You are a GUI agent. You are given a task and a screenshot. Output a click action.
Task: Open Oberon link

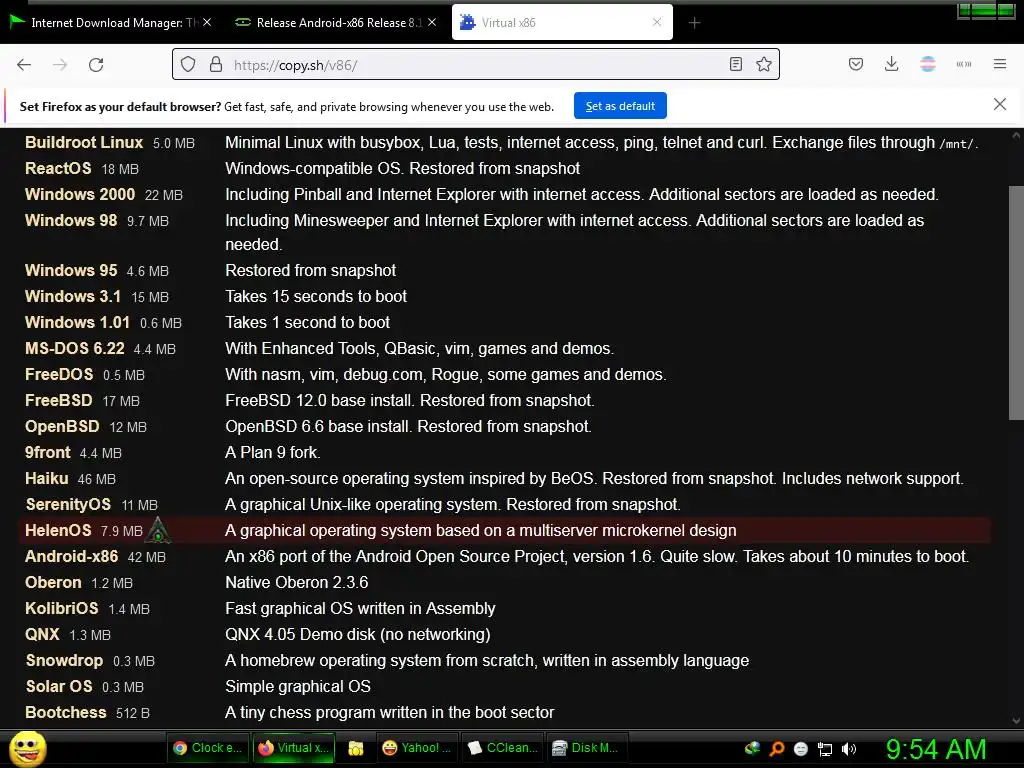pyautogui.click(x=54, y=583)
